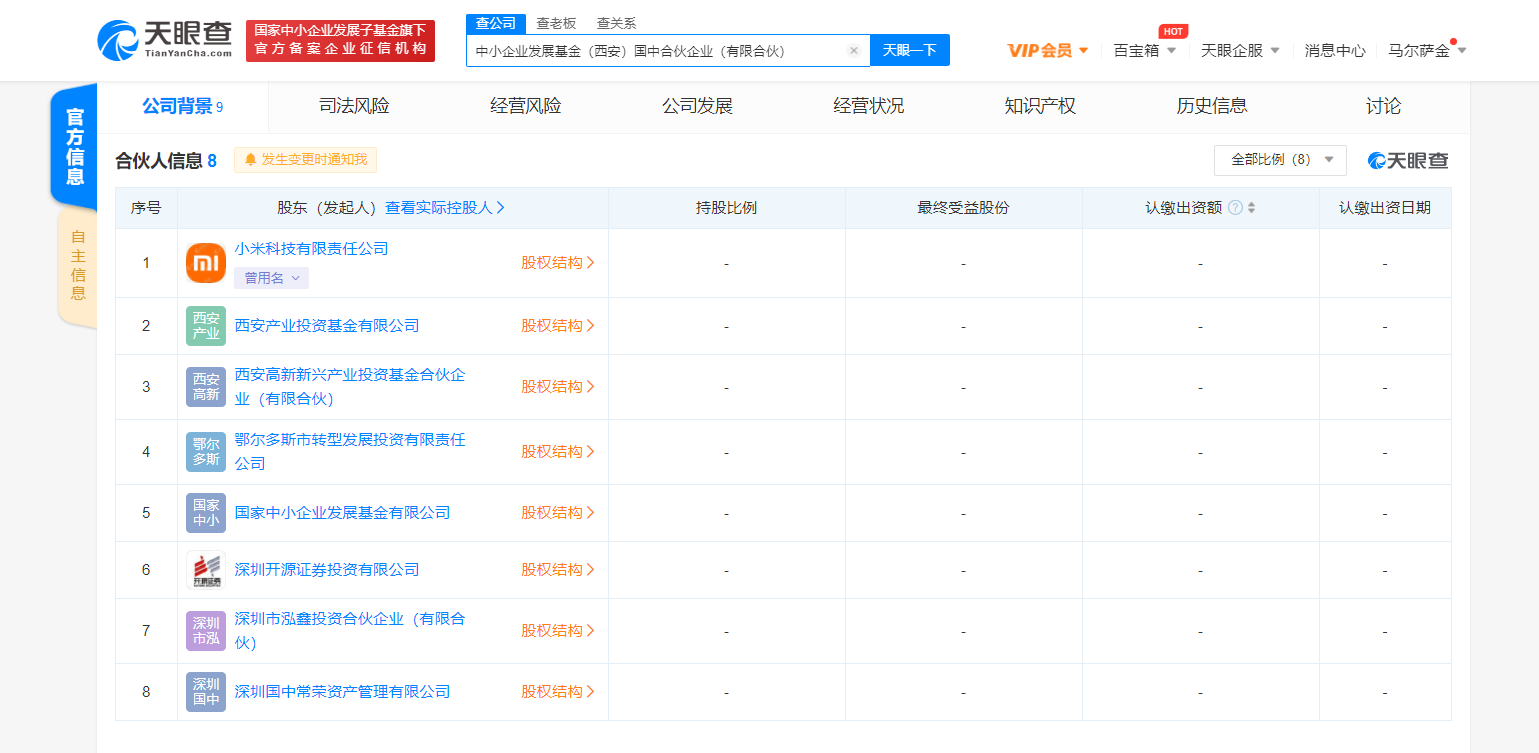View 股权结构 for 鄂尔多斯市转型发展
Viewport: 1539px width, 753px height.
[558, 452]
